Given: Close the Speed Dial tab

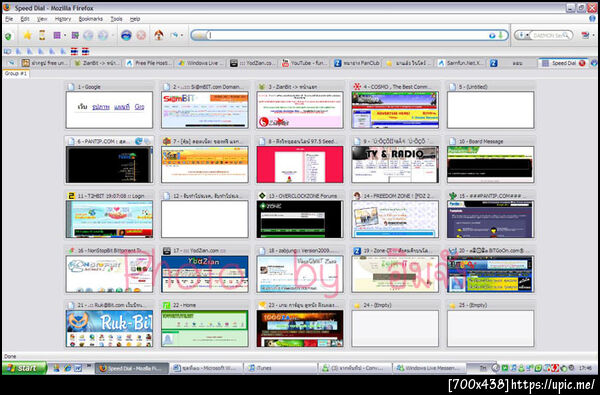Looking at the screenshot, I should click(582, 63).
